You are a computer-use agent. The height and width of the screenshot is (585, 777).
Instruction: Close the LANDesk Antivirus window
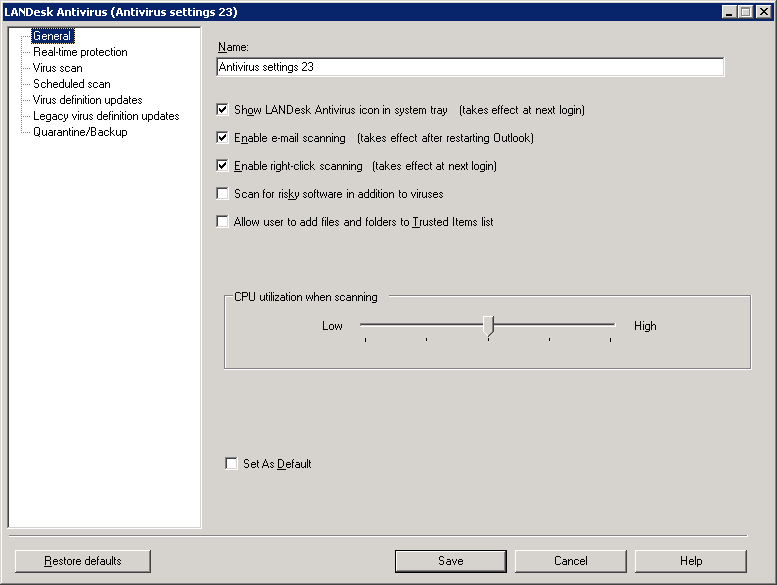pos(764,12)
